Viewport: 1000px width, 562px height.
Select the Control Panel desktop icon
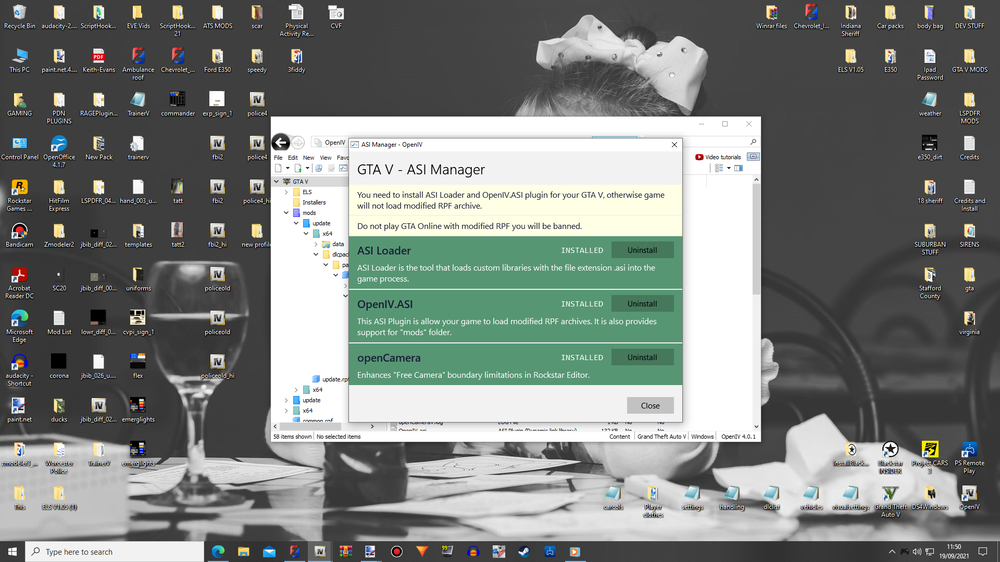pyautogui.click(x=19, y=148)
